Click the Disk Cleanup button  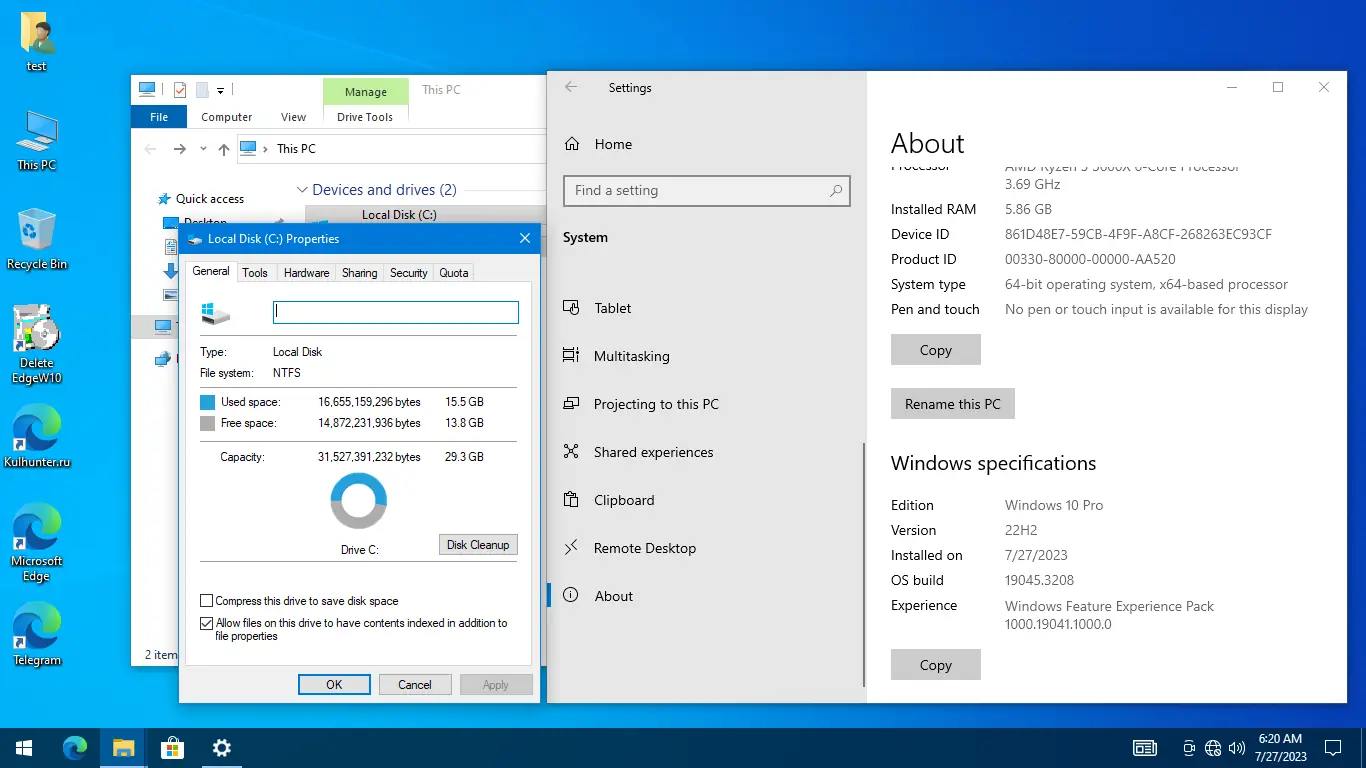[478, 545]
